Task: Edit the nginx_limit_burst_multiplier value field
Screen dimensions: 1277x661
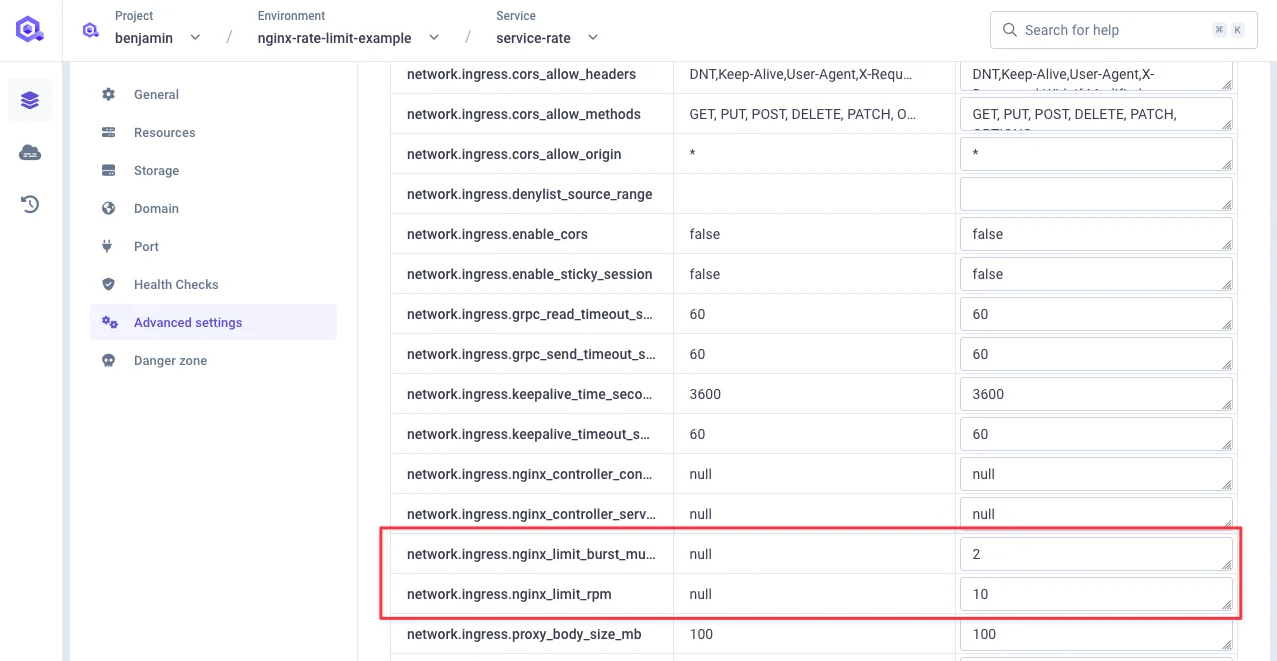Action: (1096, 554)
